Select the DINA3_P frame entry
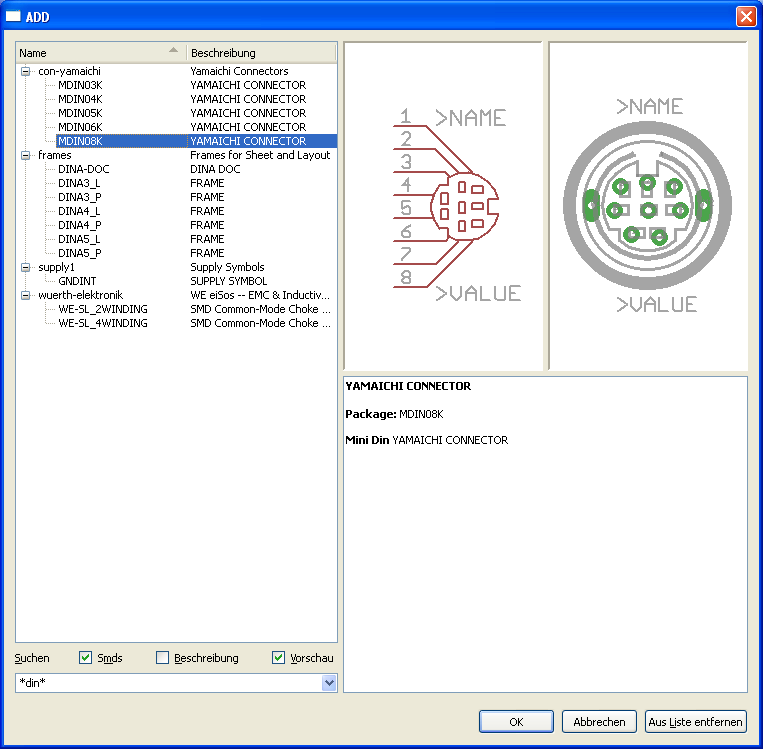This screenshot has height=749, width=763. click(80, 198)
